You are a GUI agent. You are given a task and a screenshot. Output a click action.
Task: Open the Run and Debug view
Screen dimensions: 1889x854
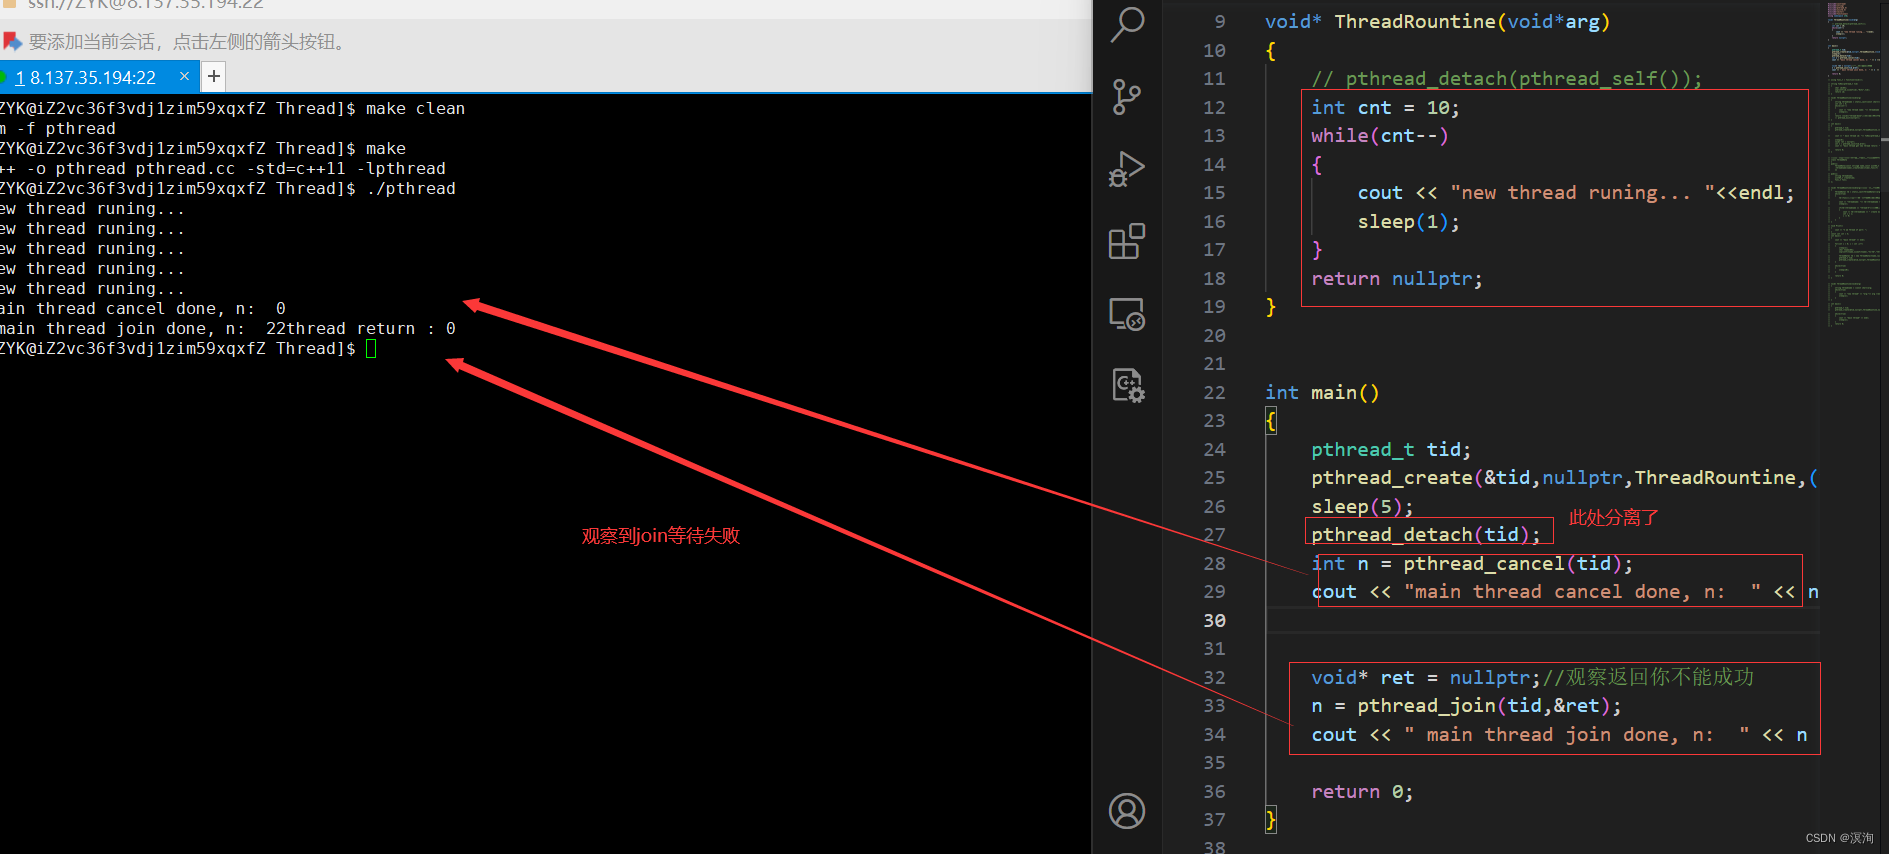(x=1127, y=169)
